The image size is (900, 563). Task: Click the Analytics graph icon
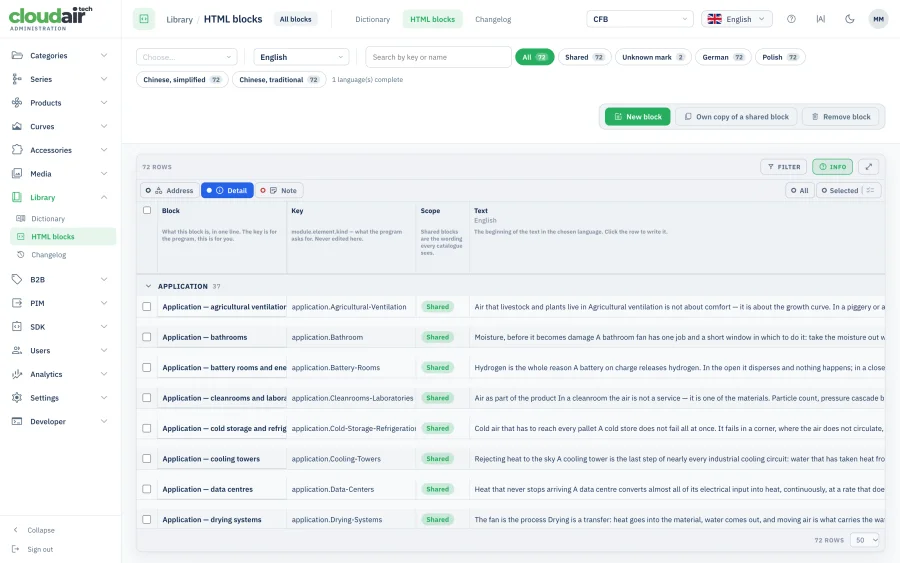pyautogui.click(x=17, y=374)
